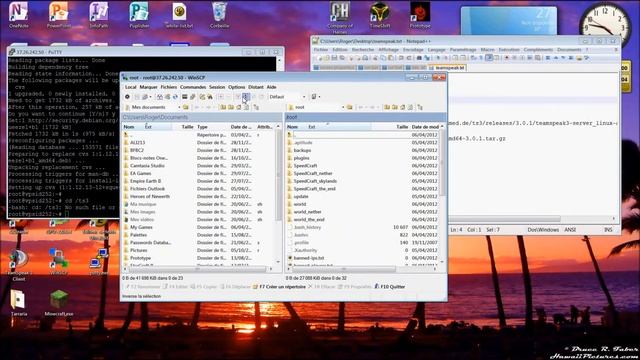
Task: Open the TeamSpeak 3 Client desktop icon
Action: (x=18, y=264)
